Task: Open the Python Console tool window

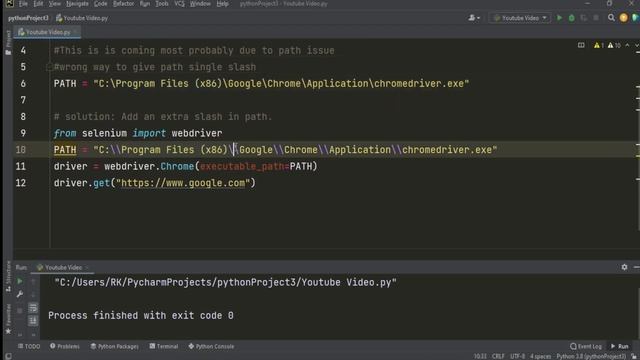Action: [x=211, y=346]
